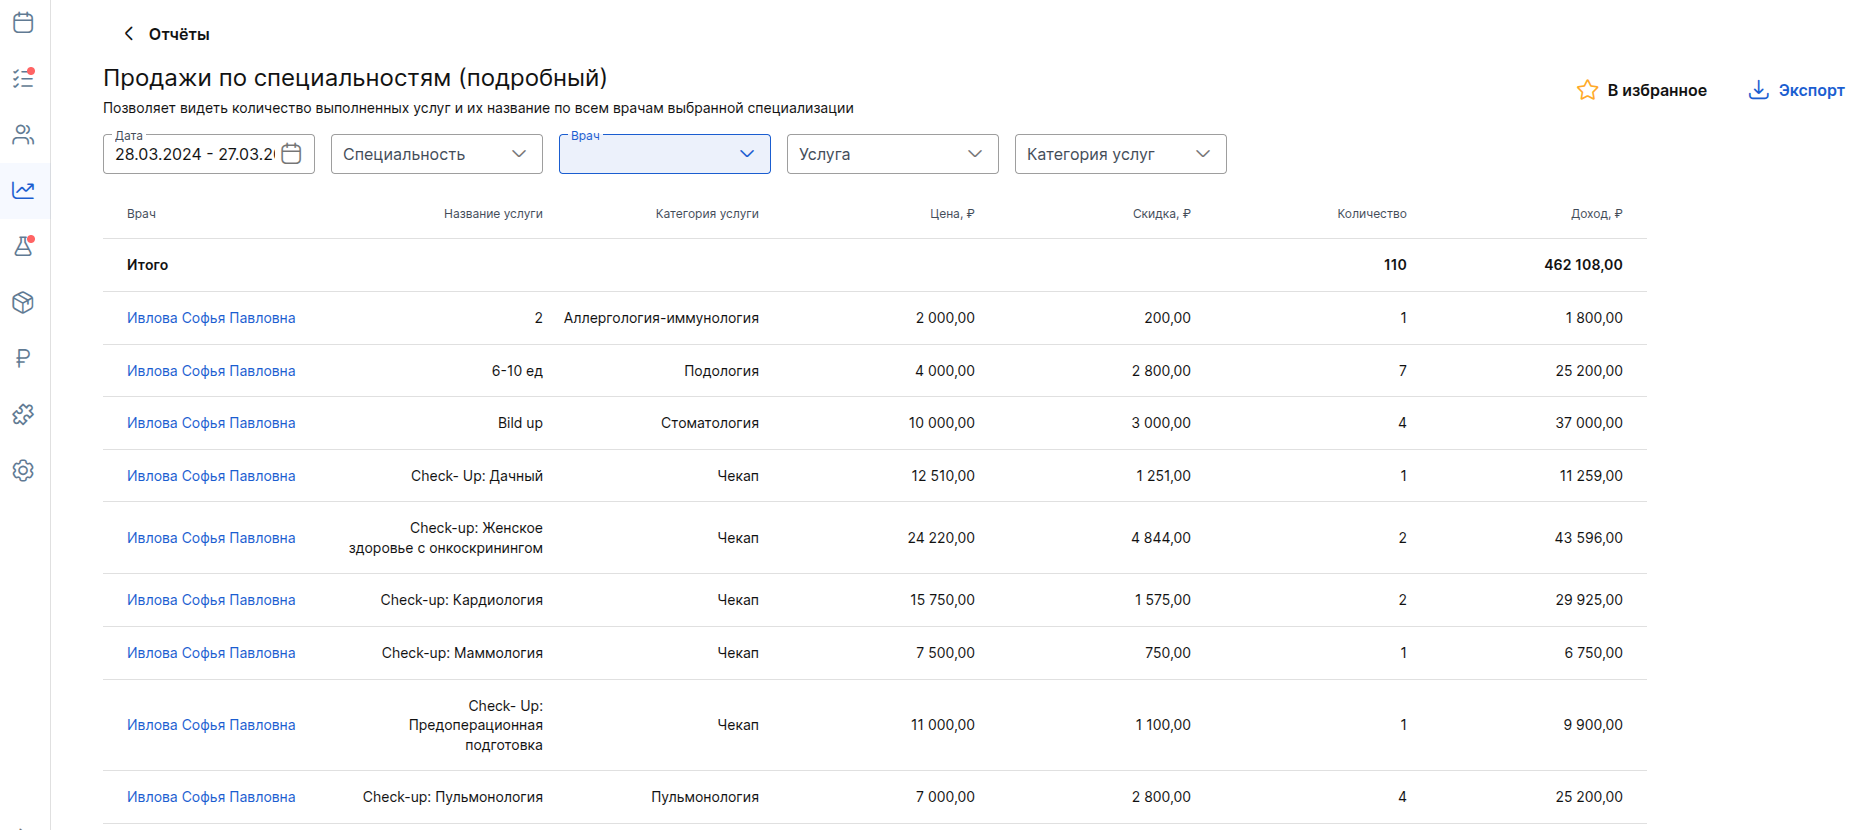Expand the Услуга dropdown
1873x830 pixels.
click(893, 154)
